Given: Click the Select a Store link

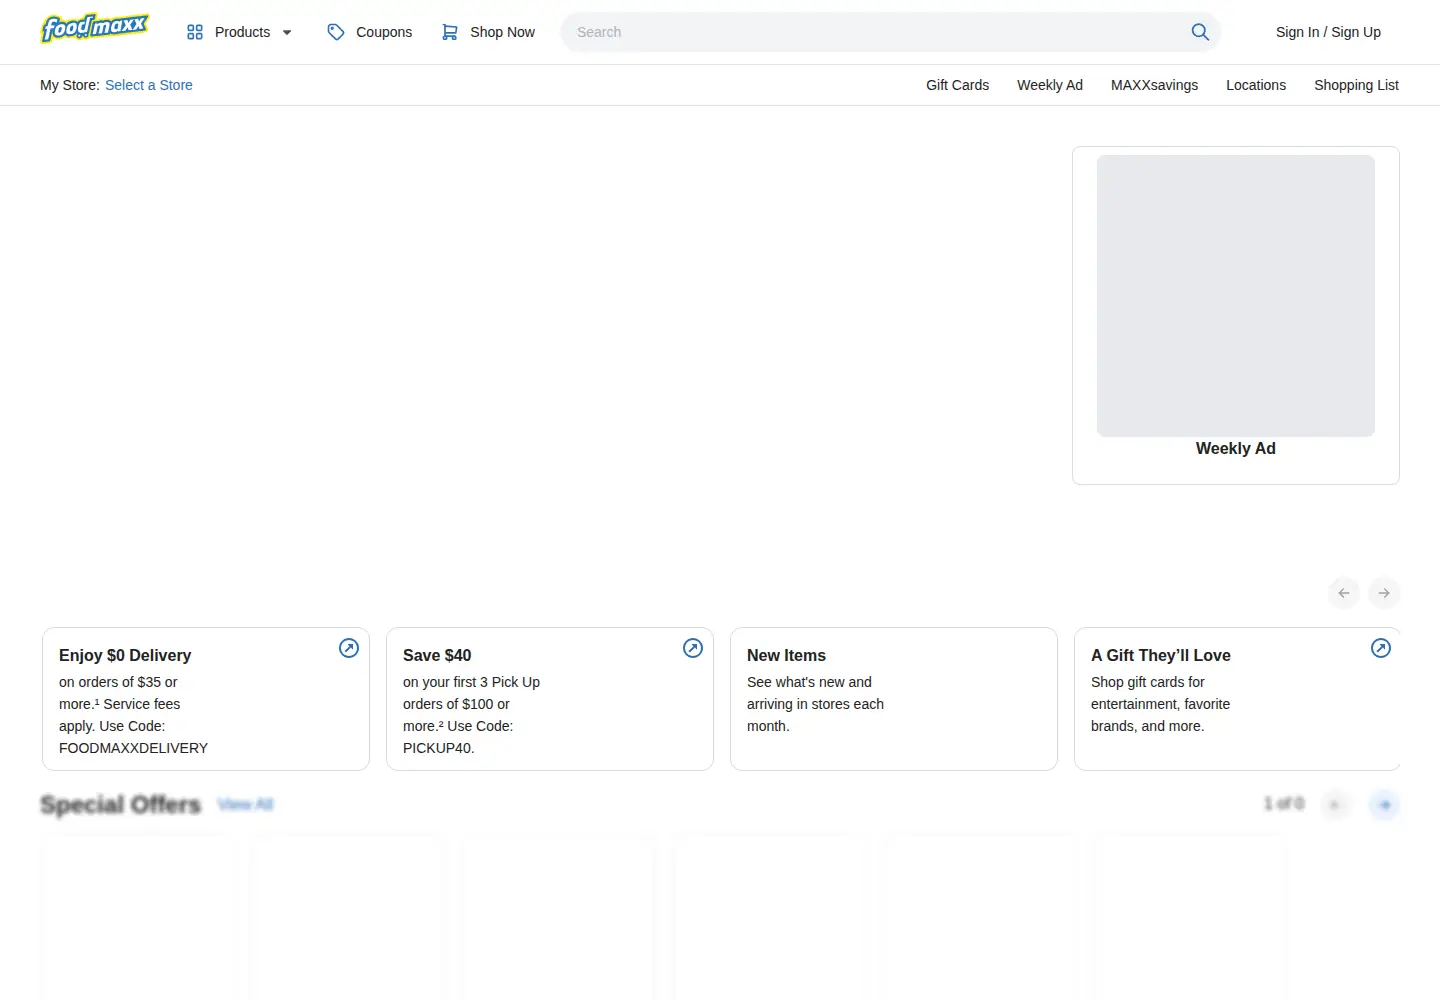Looking at the screenshot, I should click(149, 85).
